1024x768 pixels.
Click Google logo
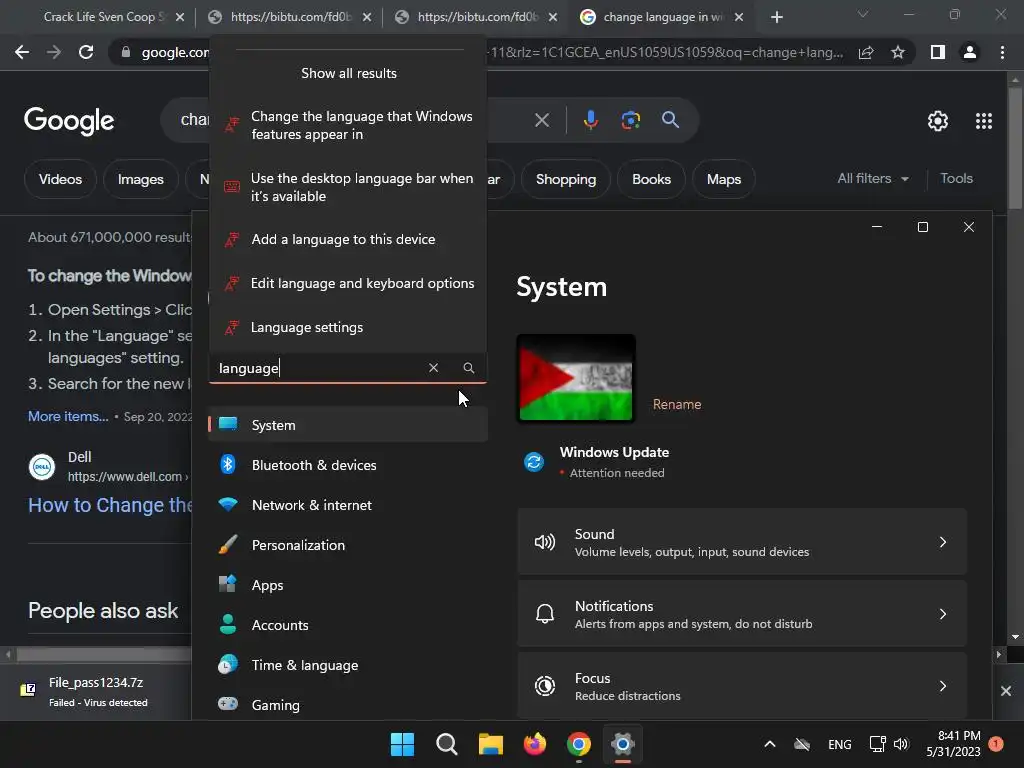69,121
